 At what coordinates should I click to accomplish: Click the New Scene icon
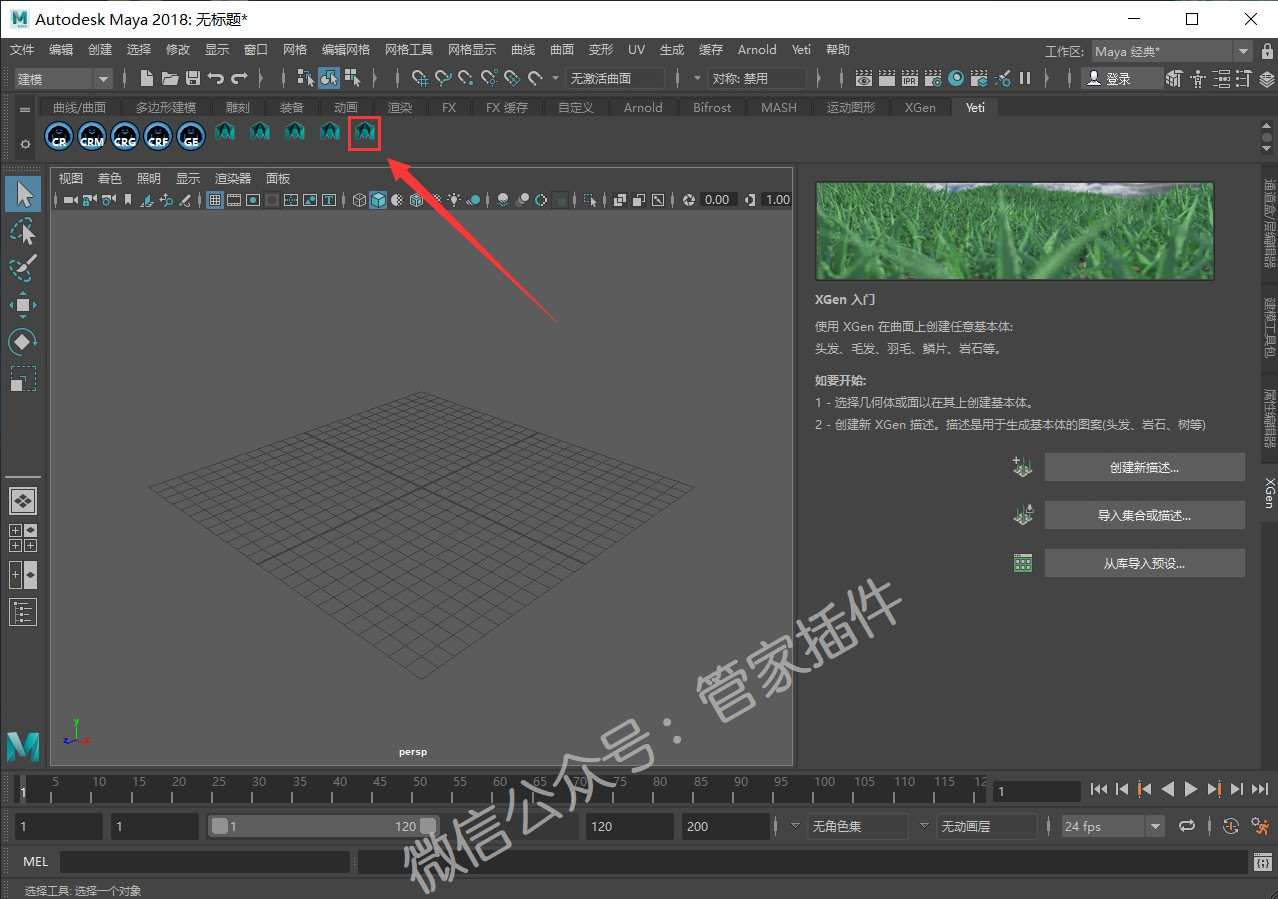147,78
